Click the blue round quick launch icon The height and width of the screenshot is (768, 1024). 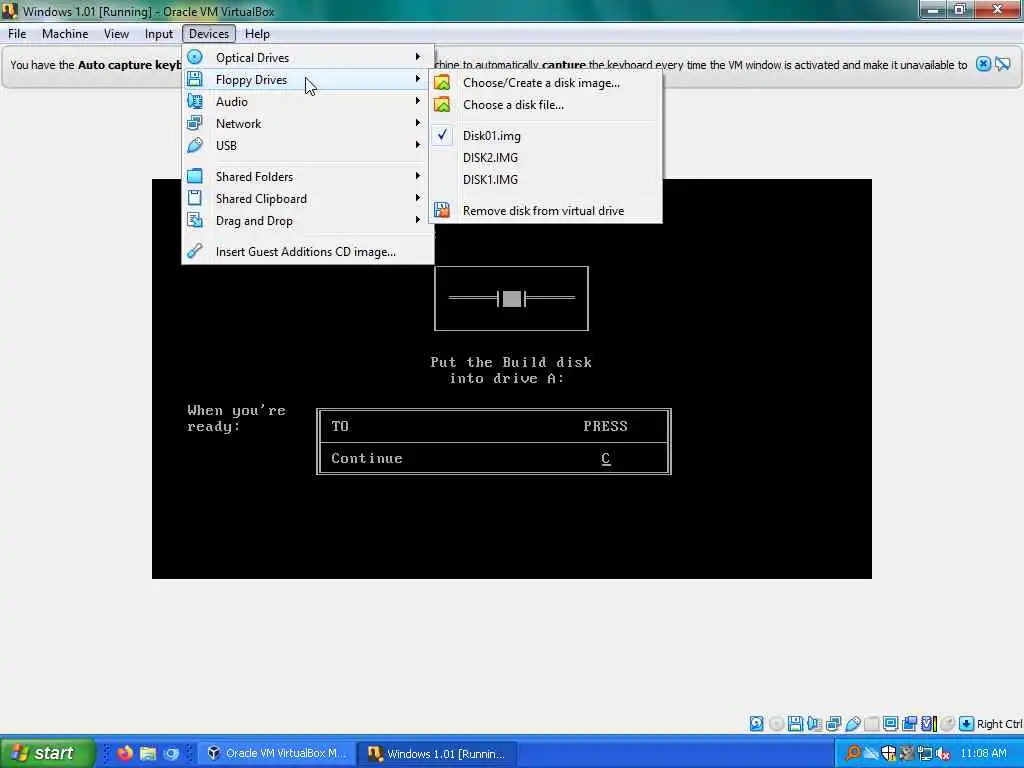pyautogui.click(x=171, y=753)
